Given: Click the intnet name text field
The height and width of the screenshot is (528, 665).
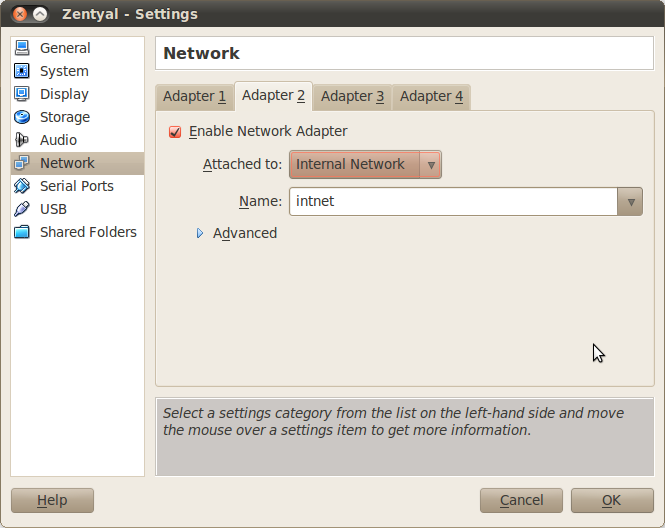Looking at the screenshot, I should coord(452,201).
